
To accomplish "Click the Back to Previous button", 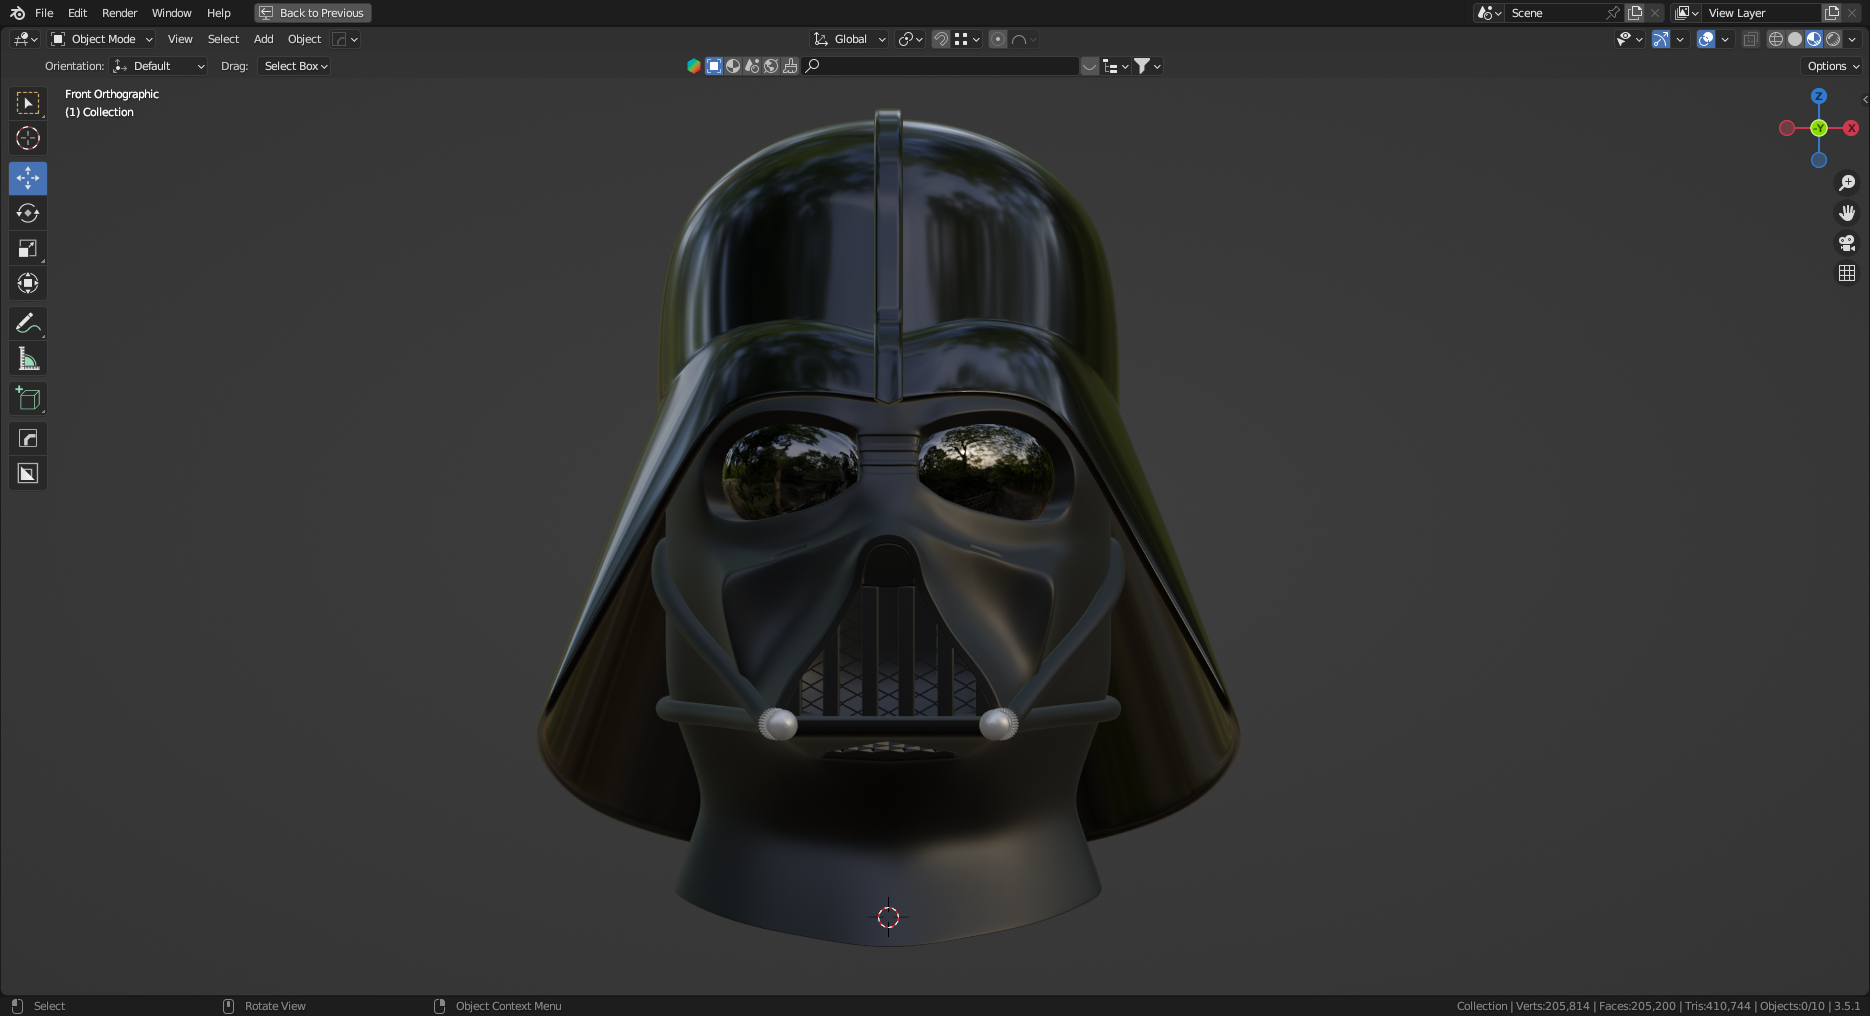I will pyautogui.click(x=313, y=13).
